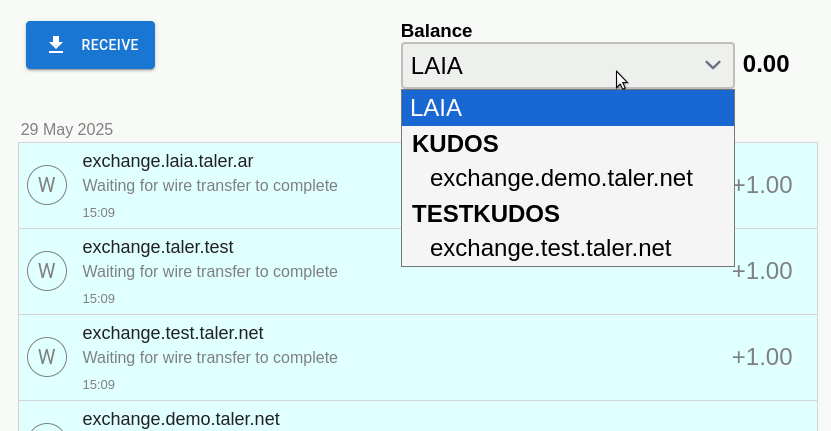Open the exchange.test.taler.net transaction title in list

[x=172, y=332]
